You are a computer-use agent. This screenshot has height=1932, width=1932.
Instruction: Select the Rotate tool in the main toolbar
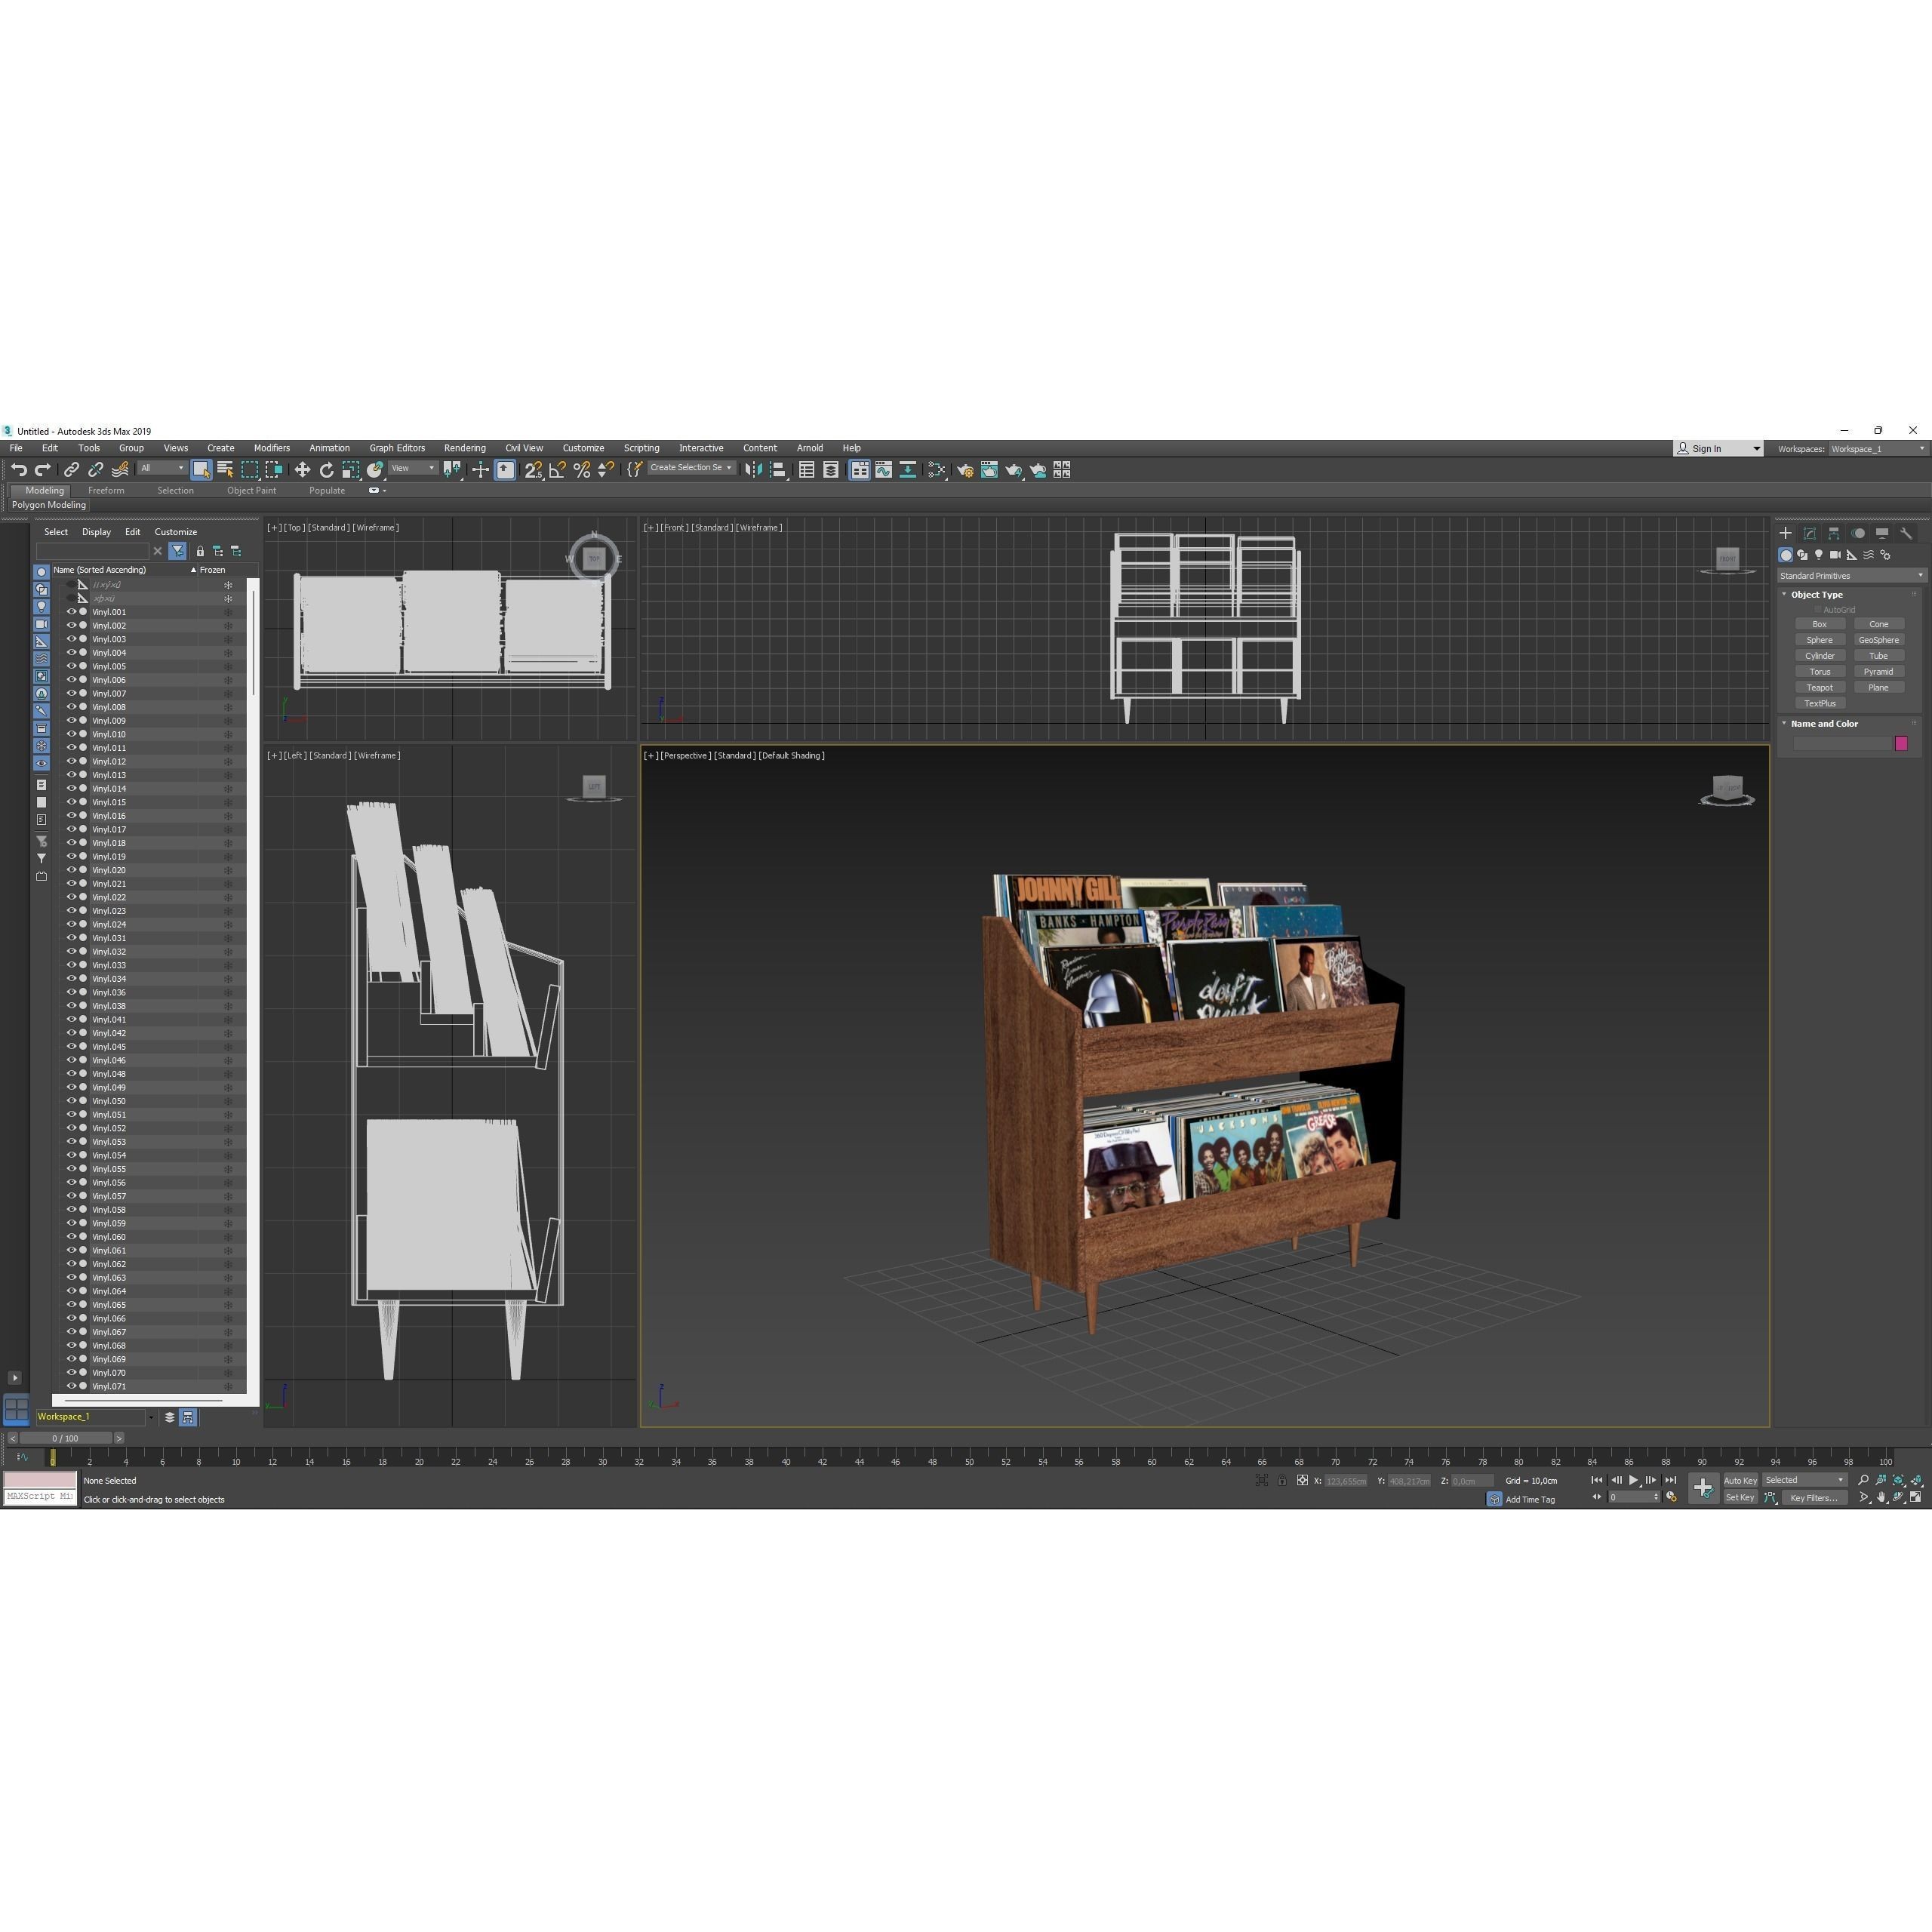[327, 470]
